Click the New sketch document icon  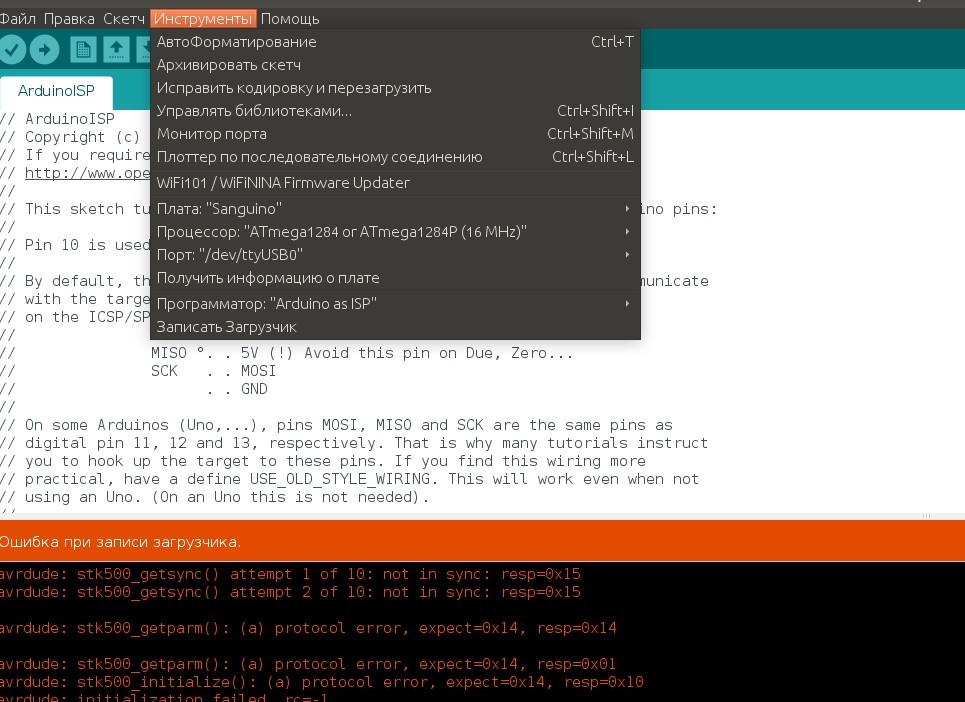[83, 50]
